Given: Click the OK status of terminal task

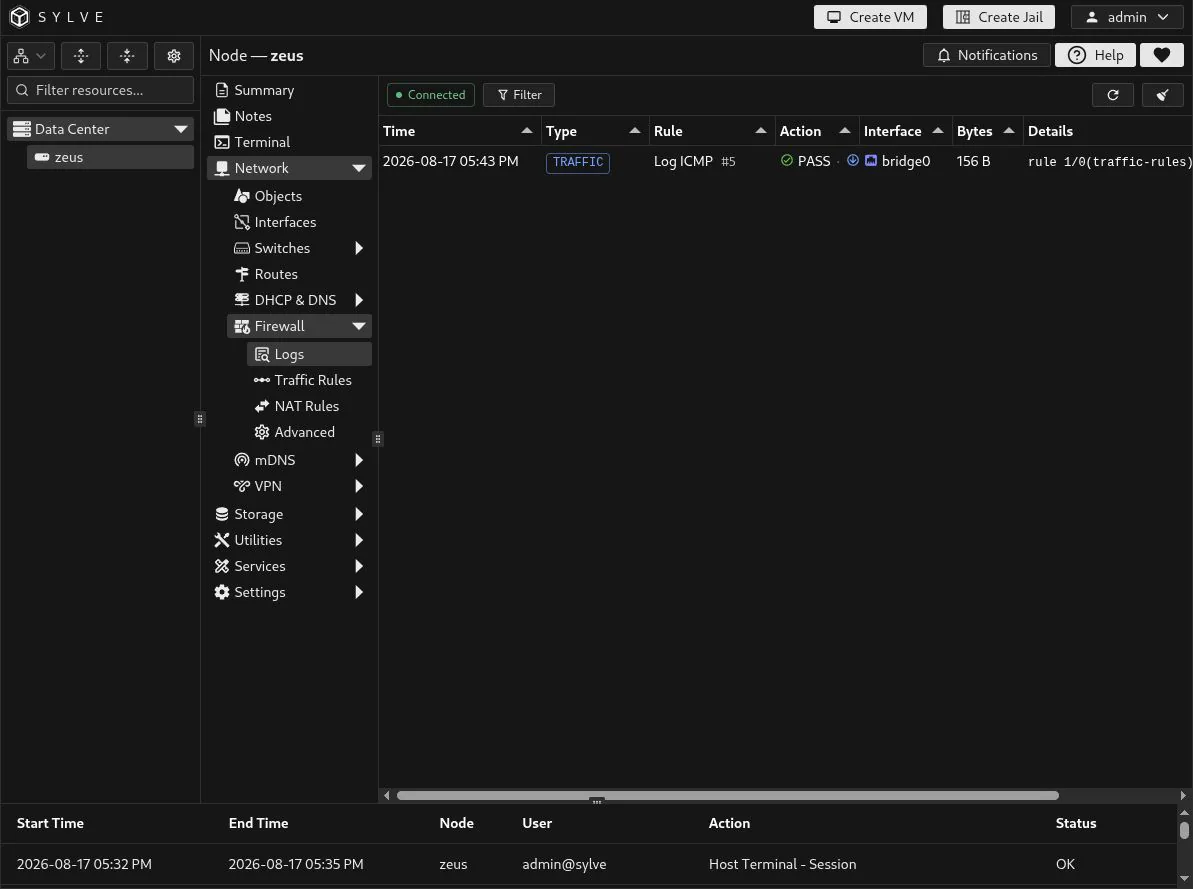Looking at the screenshot, I should coord(1065,864).
